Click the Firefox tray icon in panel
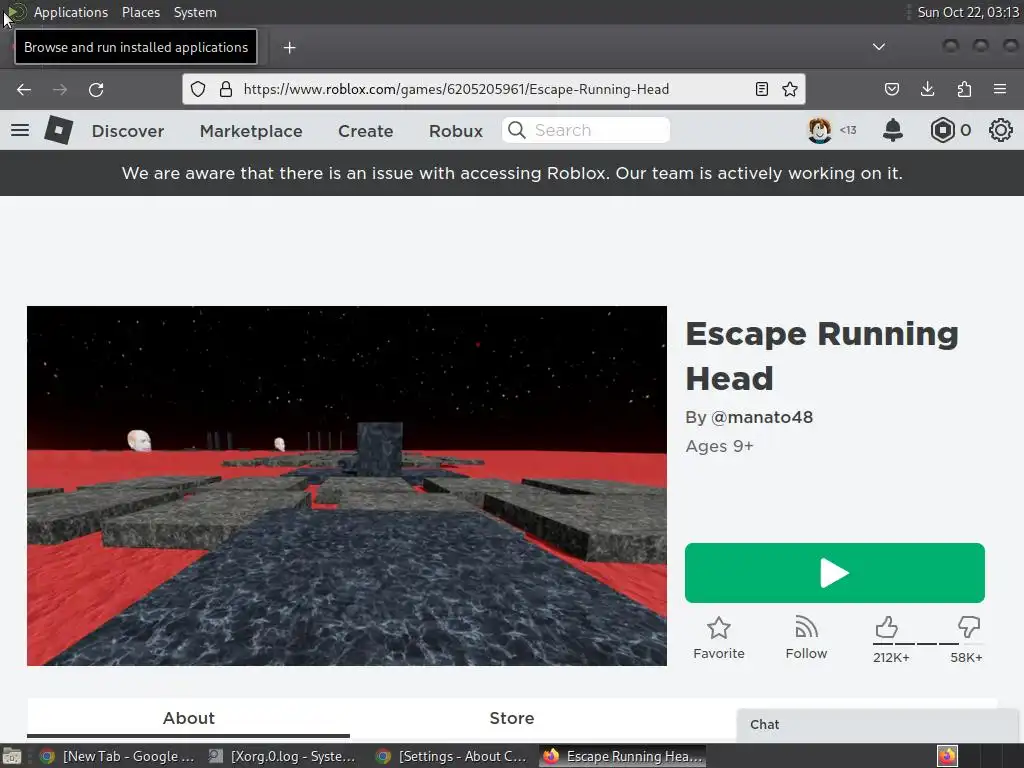Image resolution: width=1024 pixels, height=768 pixels. (947, 756)
